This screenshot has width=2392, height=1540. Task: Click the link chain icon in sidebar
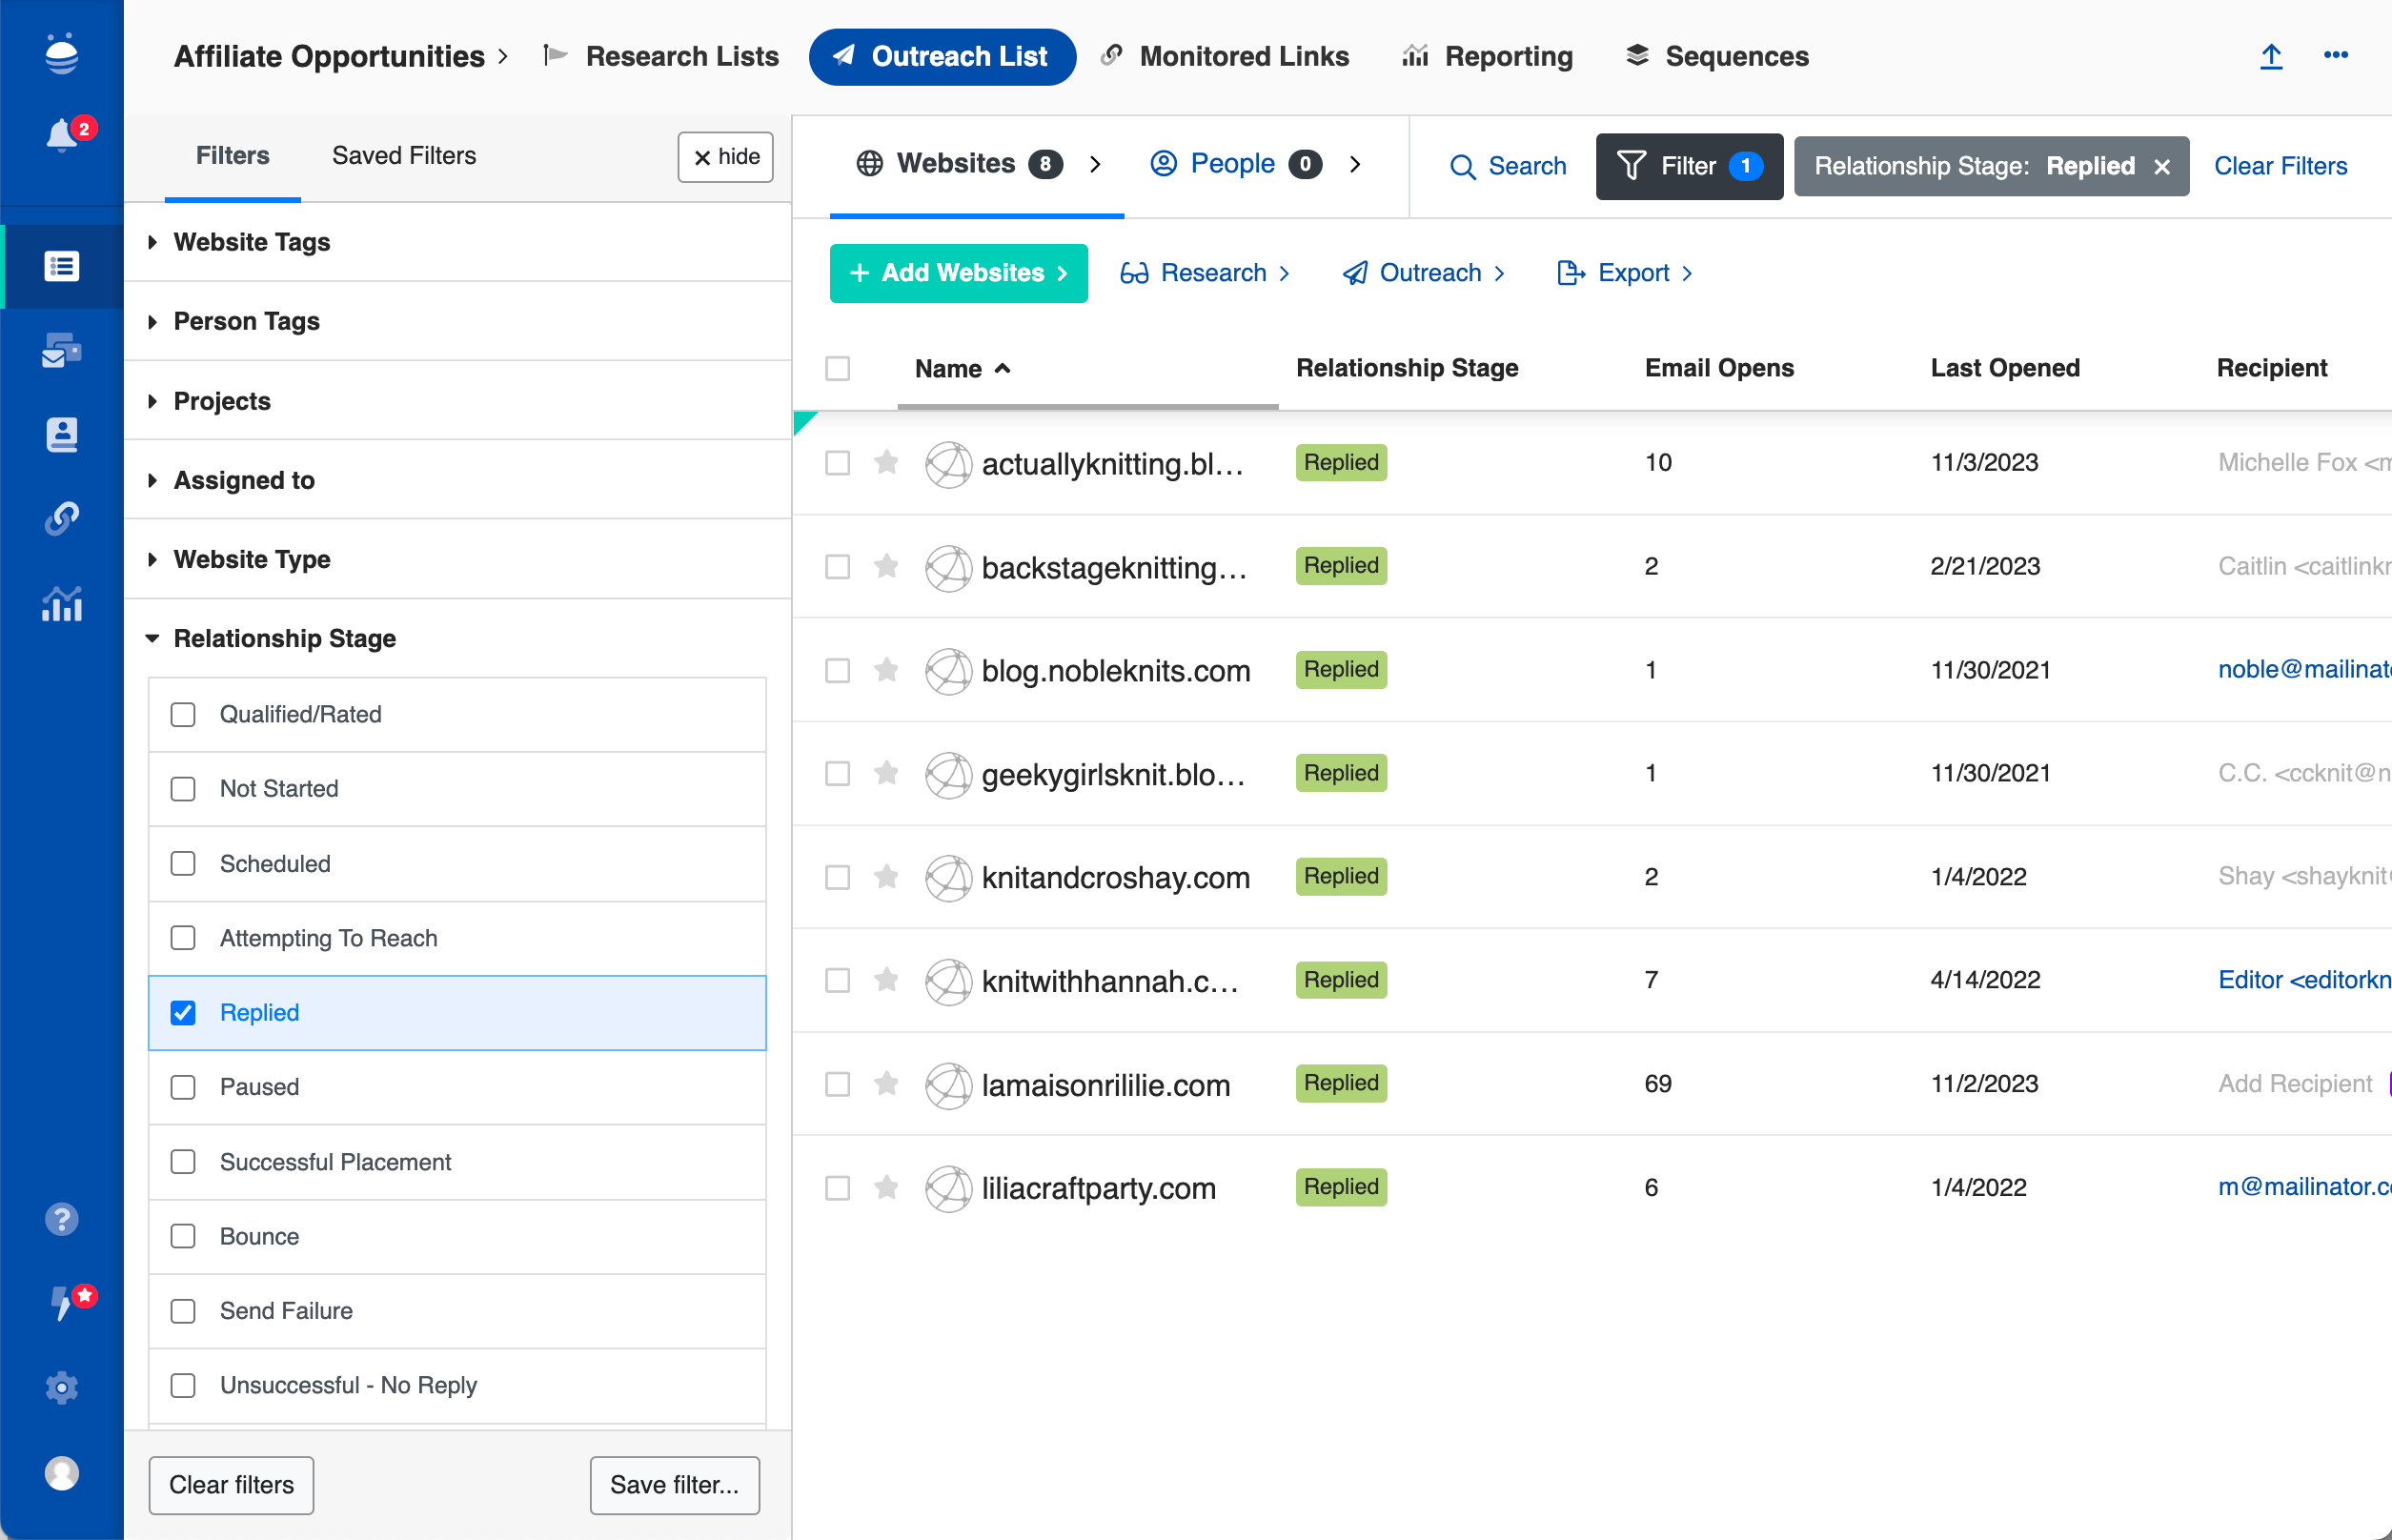pos(61,518)
